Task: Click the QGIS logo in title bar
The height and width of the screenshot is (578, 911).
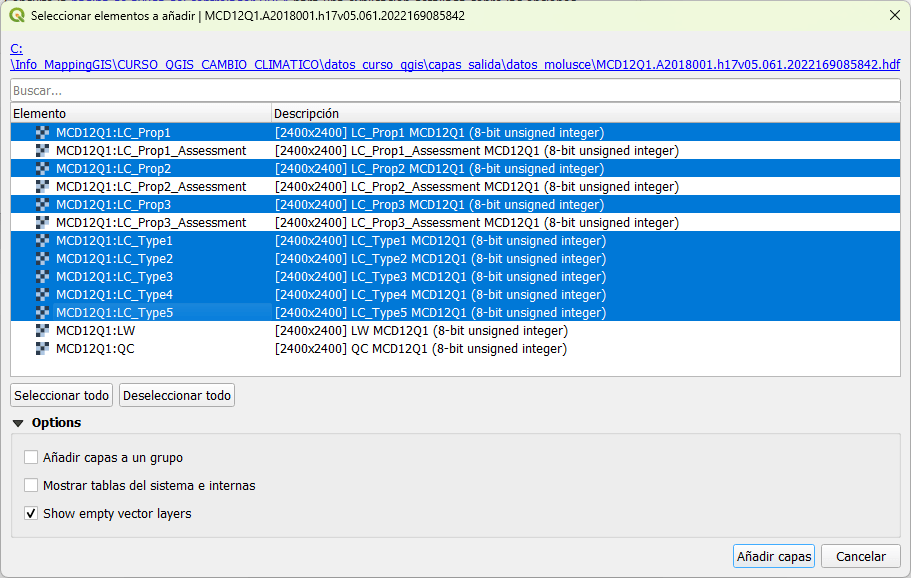Action: point(17,16)
